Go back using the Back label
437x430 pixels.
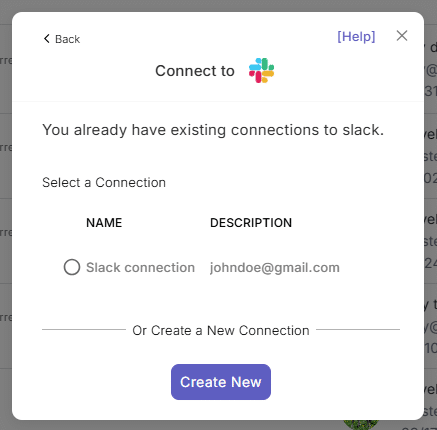click(68, 39)
